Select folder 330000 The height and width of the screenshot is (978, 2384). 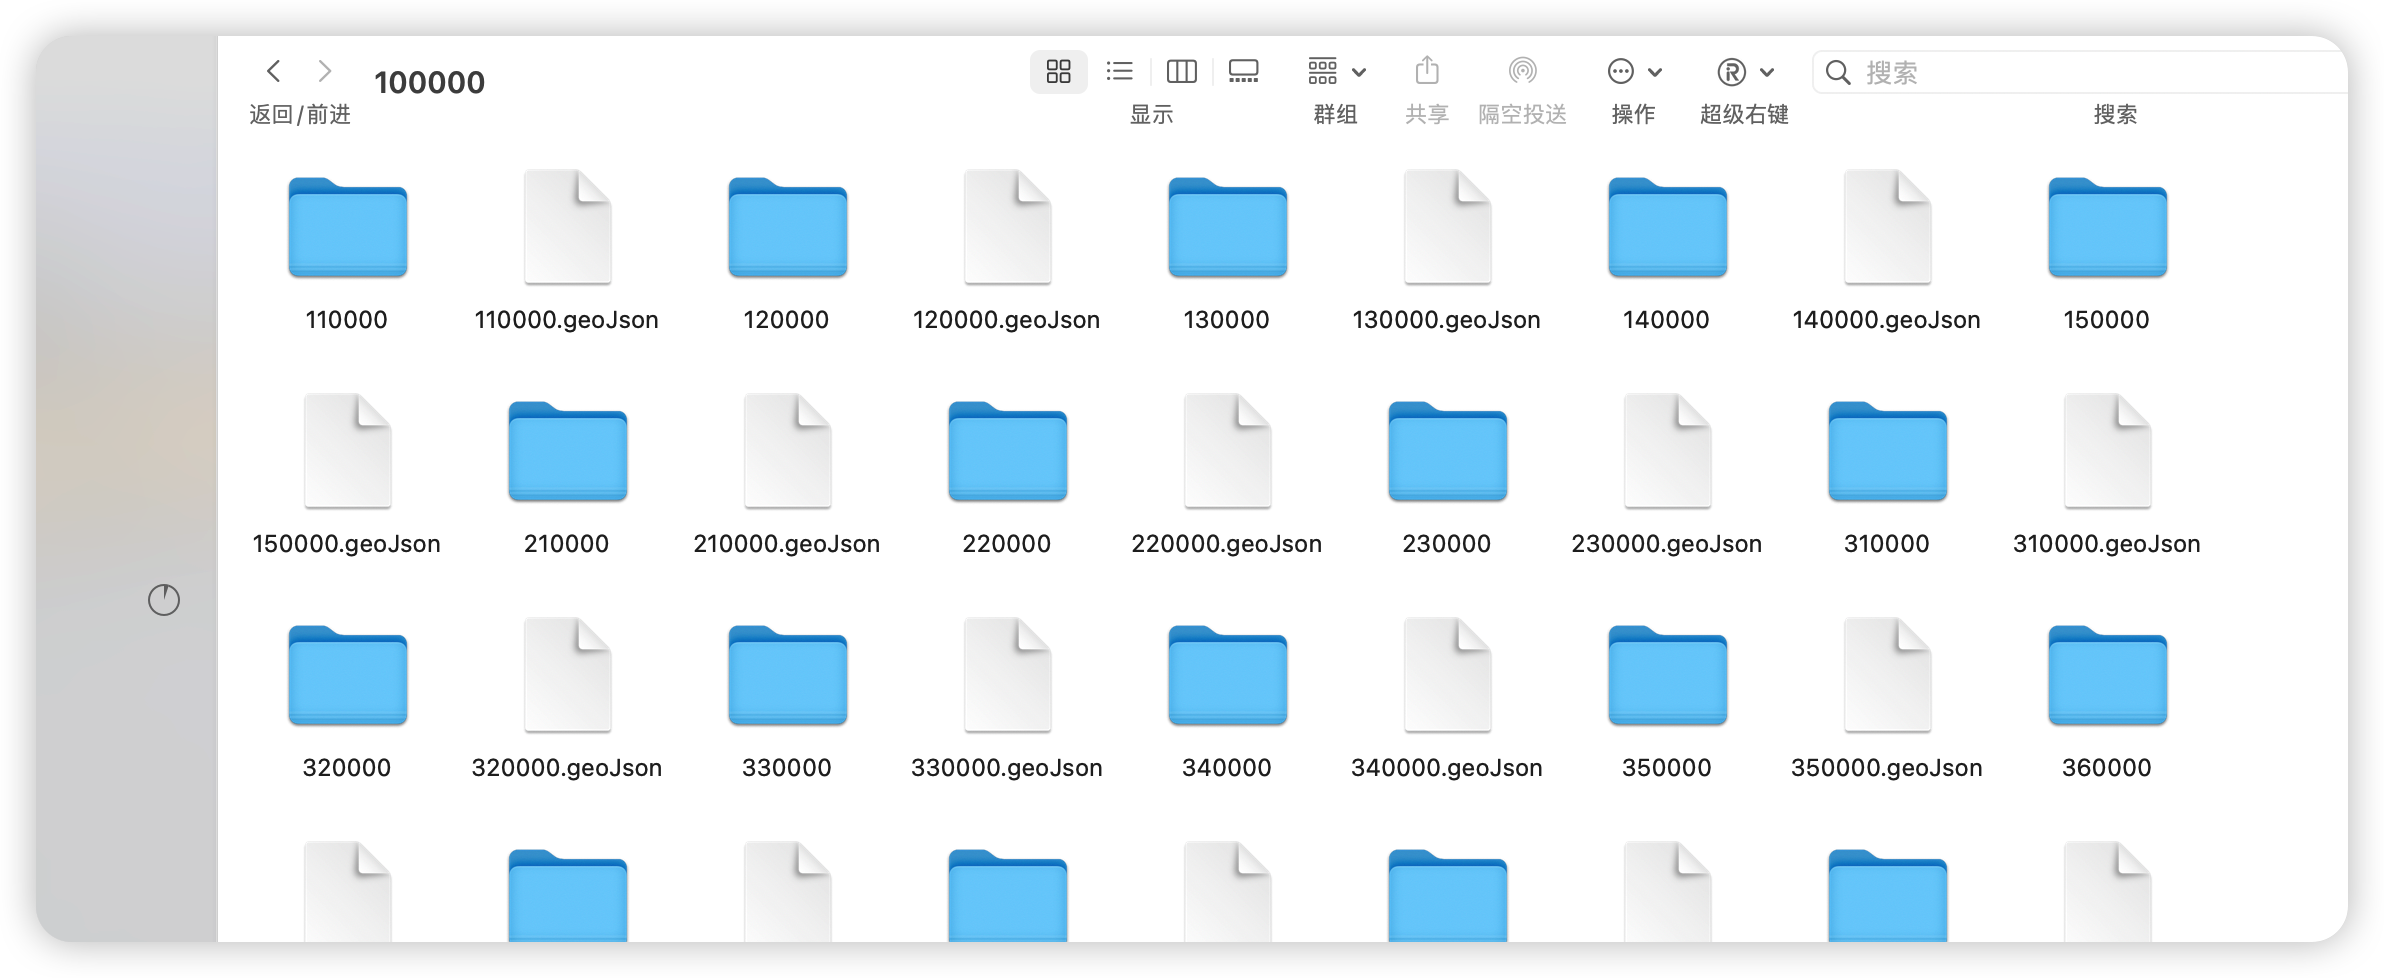pyautogui.click(x=787, y=675)
